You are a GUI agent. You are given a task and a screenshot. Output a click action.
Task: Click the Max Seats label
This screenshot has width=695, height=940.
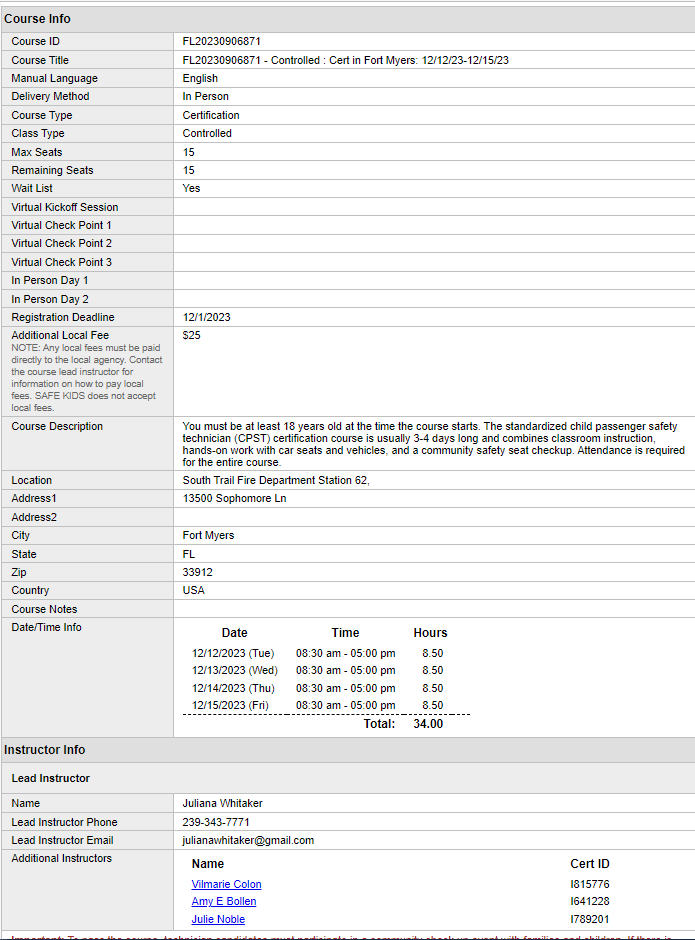tap(37, 152)
